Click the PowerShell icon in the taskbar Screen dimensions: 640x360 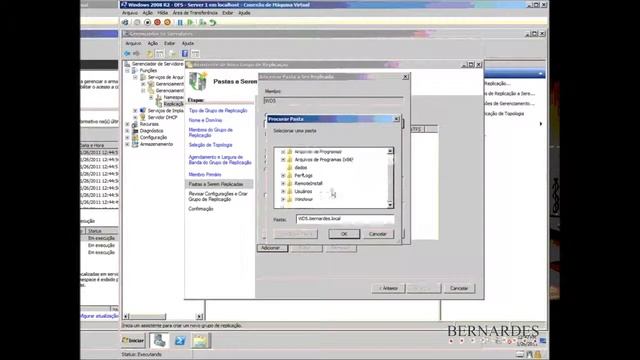point(180,340)
